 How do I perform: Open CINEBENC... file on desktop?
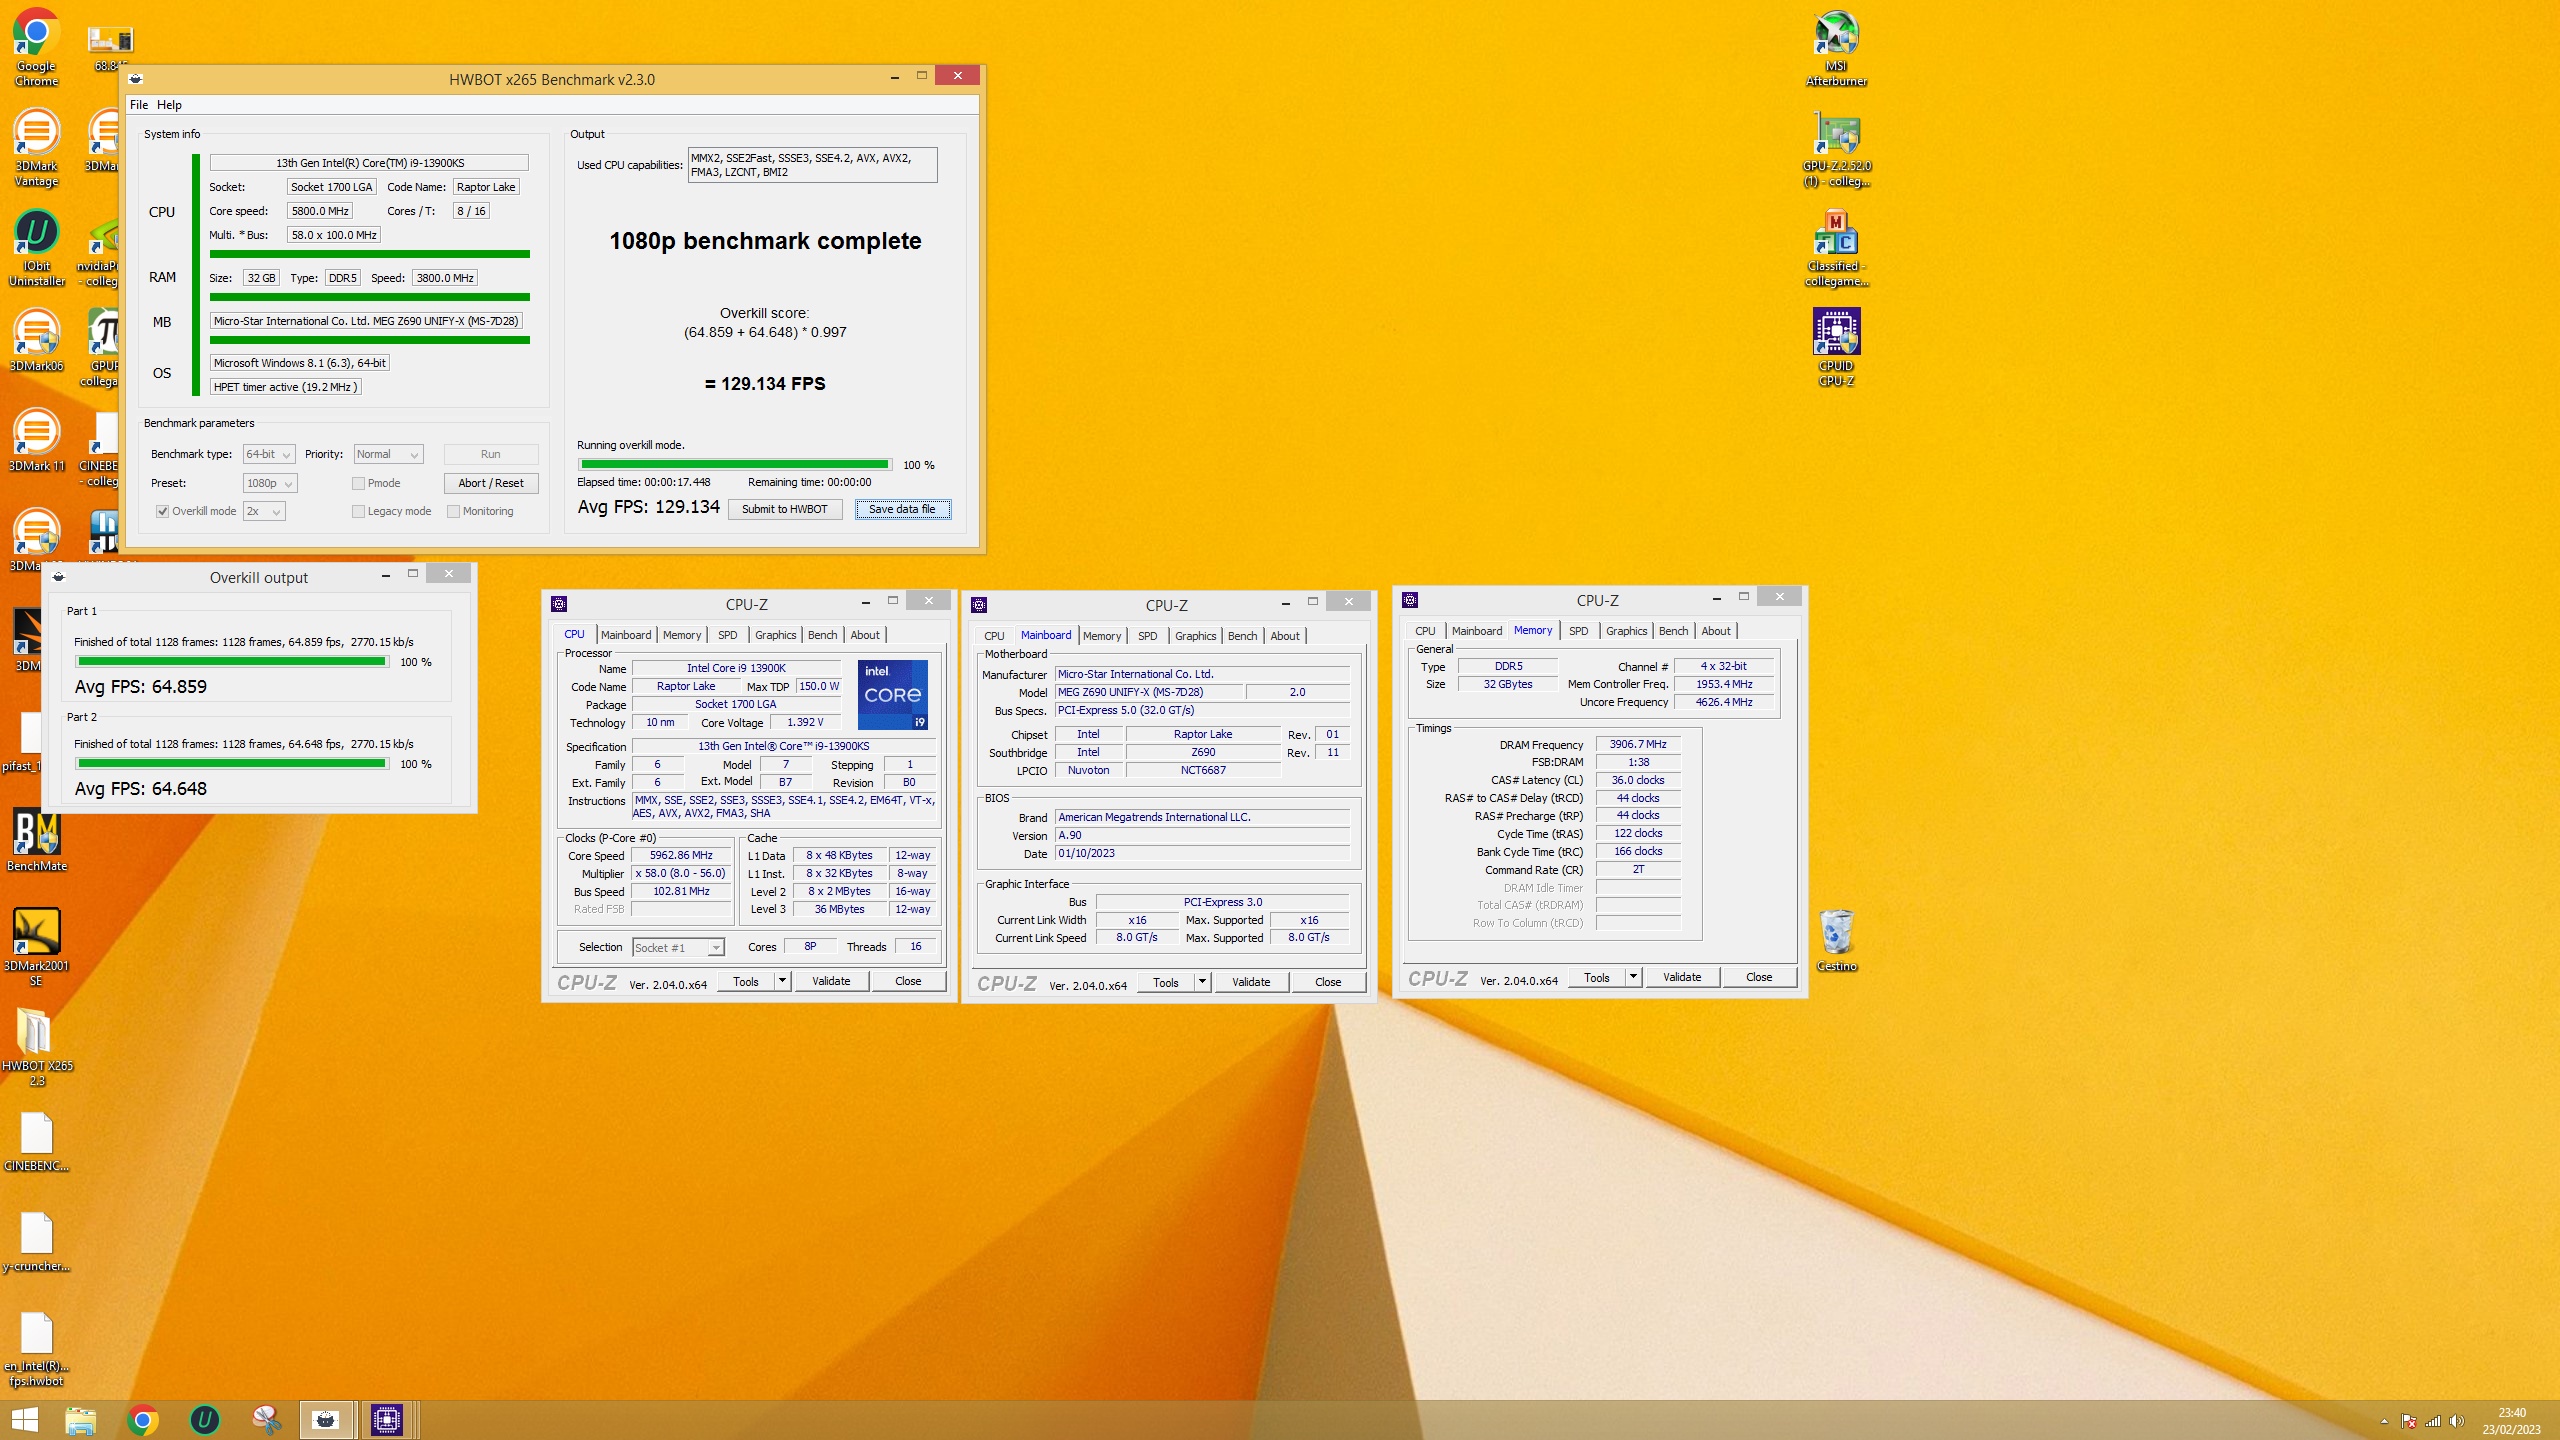pyautogui.click(x=36, y=1140)
